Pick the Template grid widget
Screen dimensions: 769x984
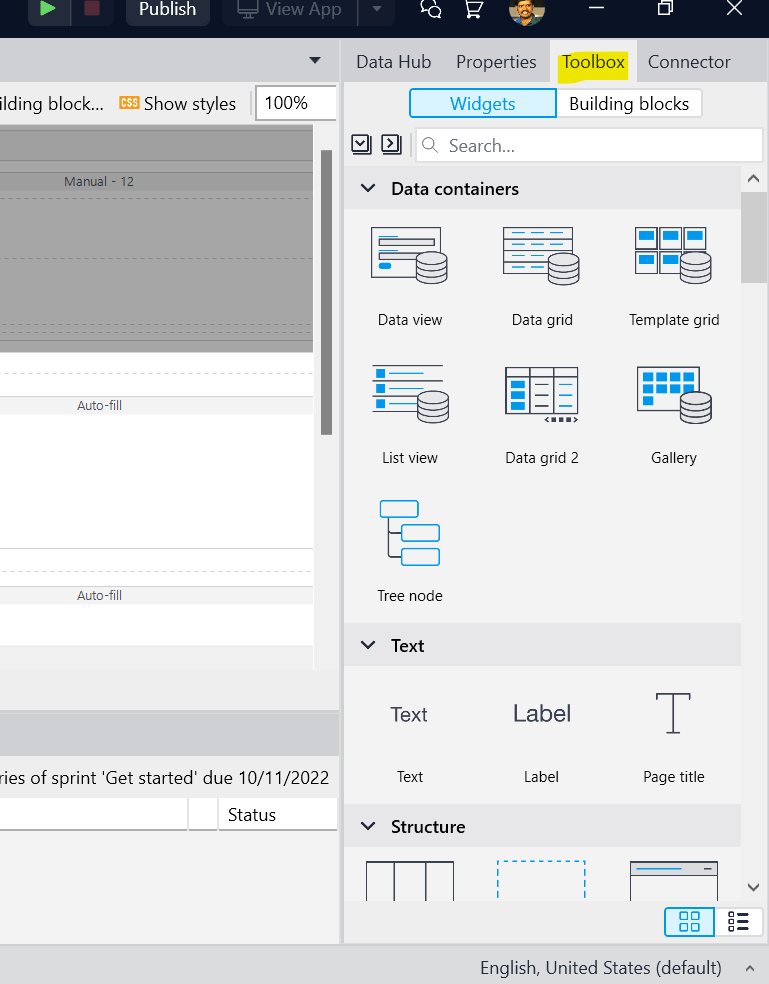(x=673, y=256)
